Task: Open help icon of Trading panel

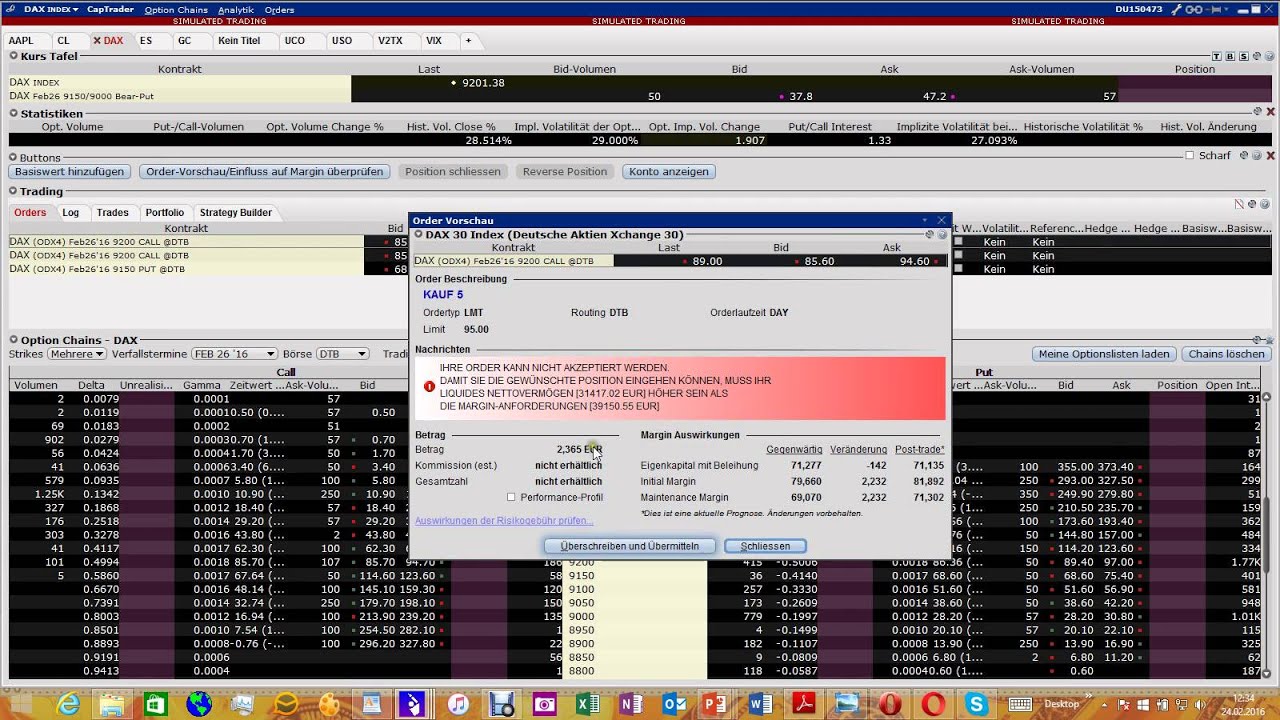Action: (x=1265, y=204)
